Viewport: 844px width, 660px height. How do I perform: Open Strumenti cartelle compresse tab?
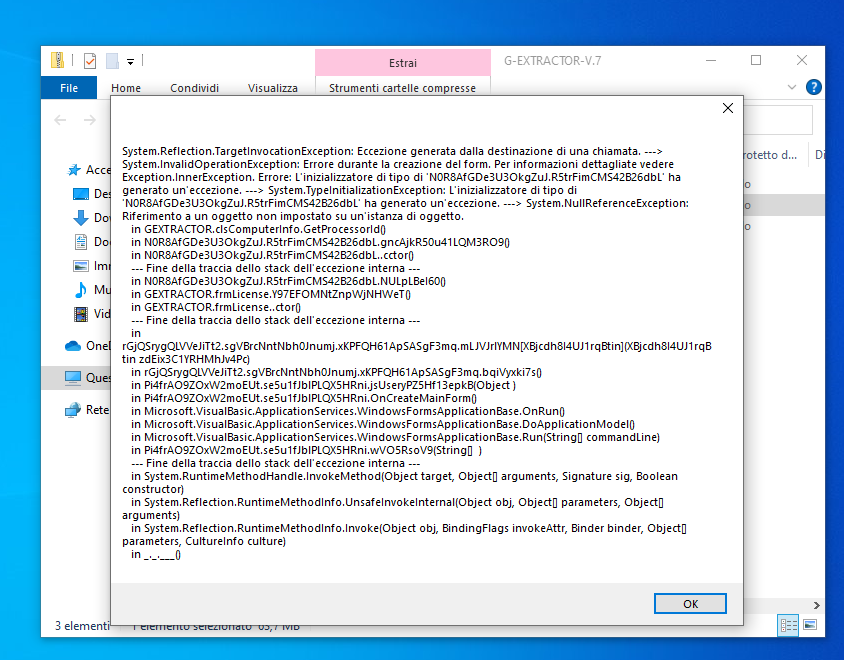(x=402, y=88)
